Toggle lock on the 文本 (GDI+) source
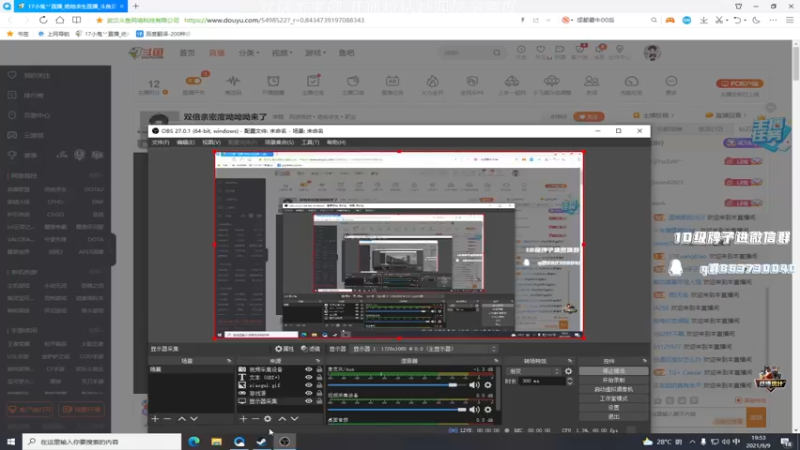Viewport: 800px width, 450px height. coord(319,377)
